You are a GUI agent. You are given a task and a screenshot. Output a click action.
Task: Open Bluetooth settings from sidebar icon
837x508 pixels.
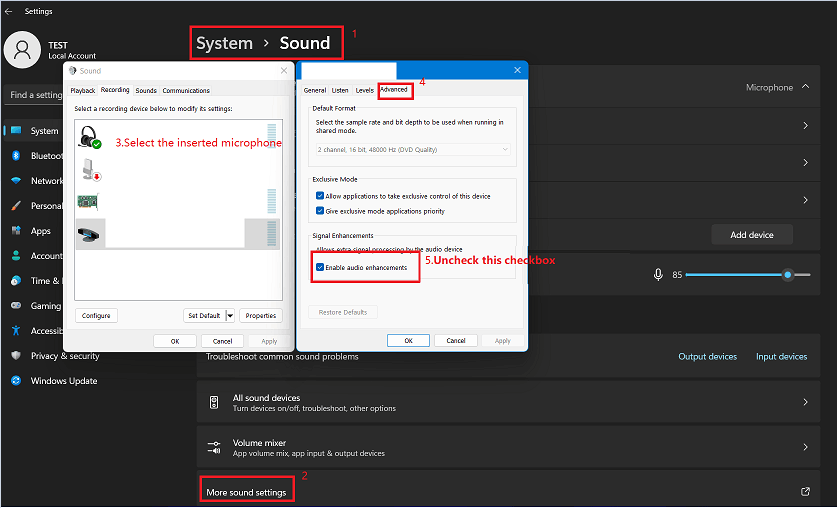[16, 155]
